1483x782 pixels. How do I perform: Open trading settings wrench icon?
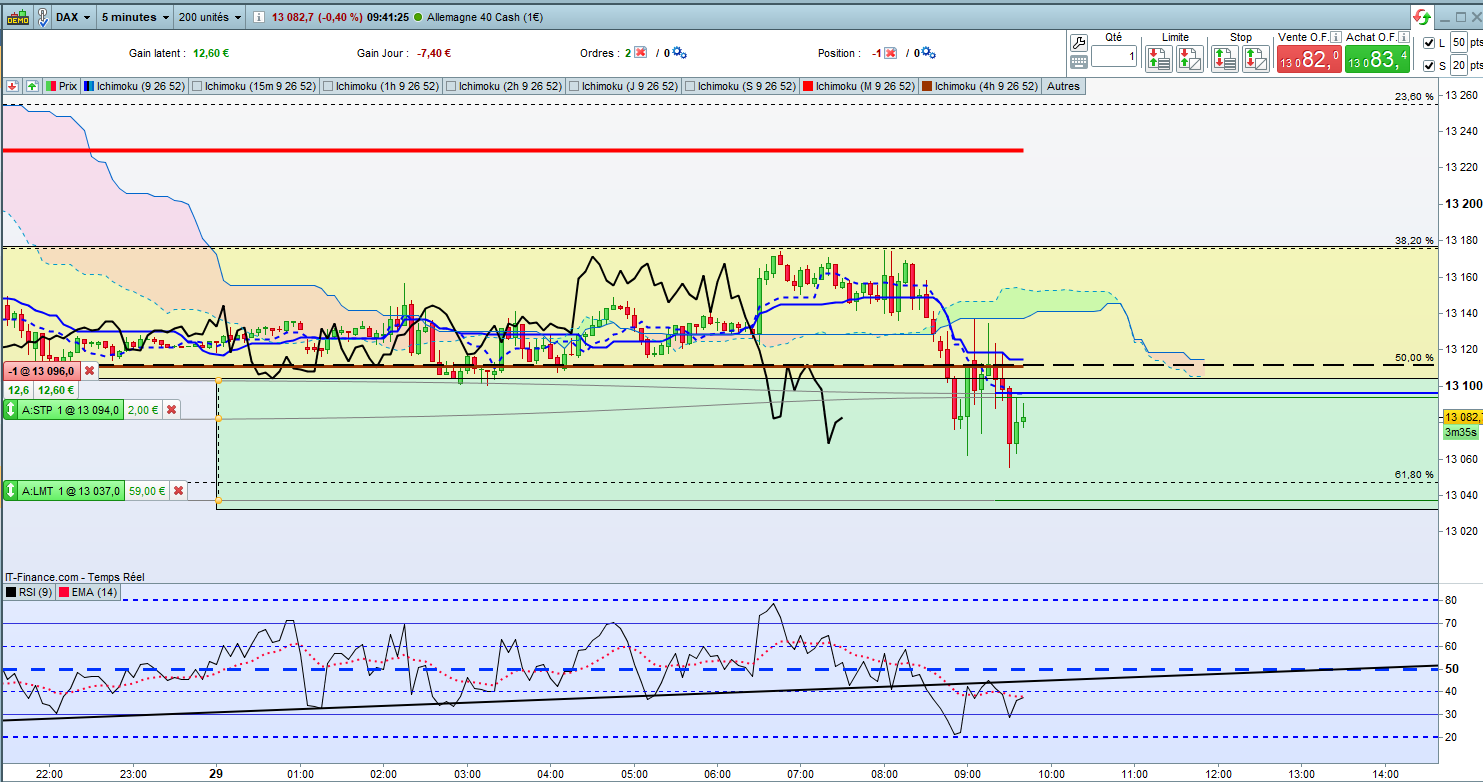coord(1079,42)
